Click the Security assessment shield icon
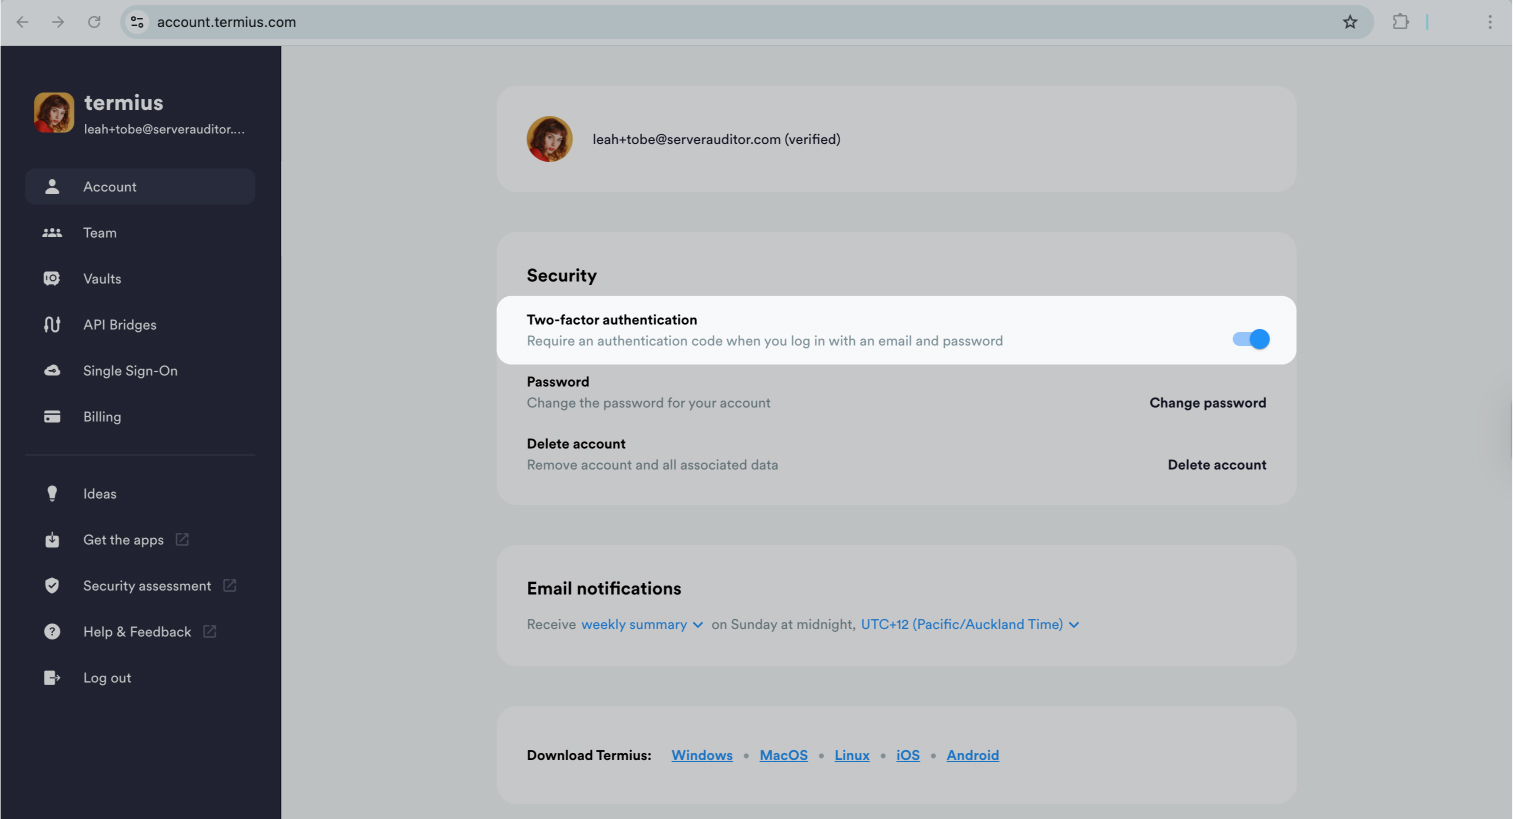The image size is (1513, 819). coord(52,586)
